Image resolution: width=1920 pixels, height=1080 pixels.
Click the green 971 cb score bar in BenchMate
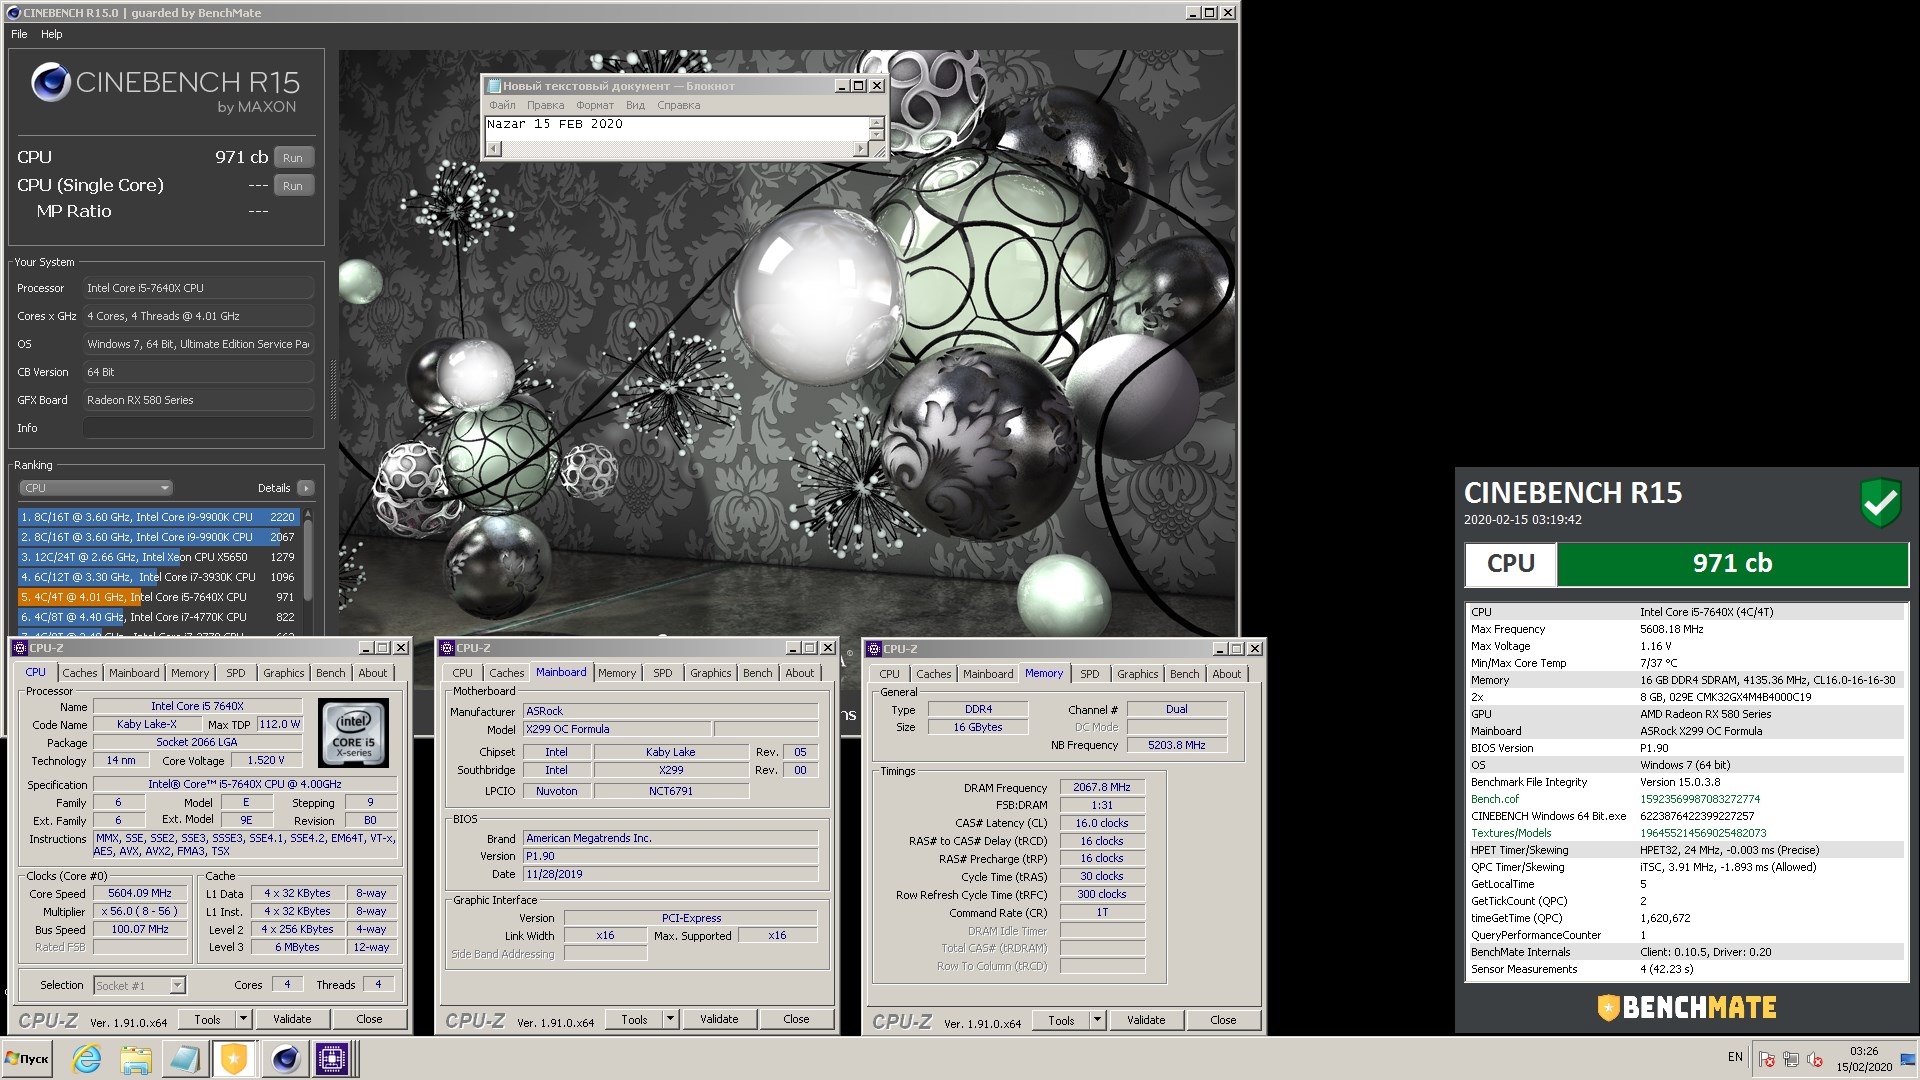pyautogui.click(x=1732, y=564)
